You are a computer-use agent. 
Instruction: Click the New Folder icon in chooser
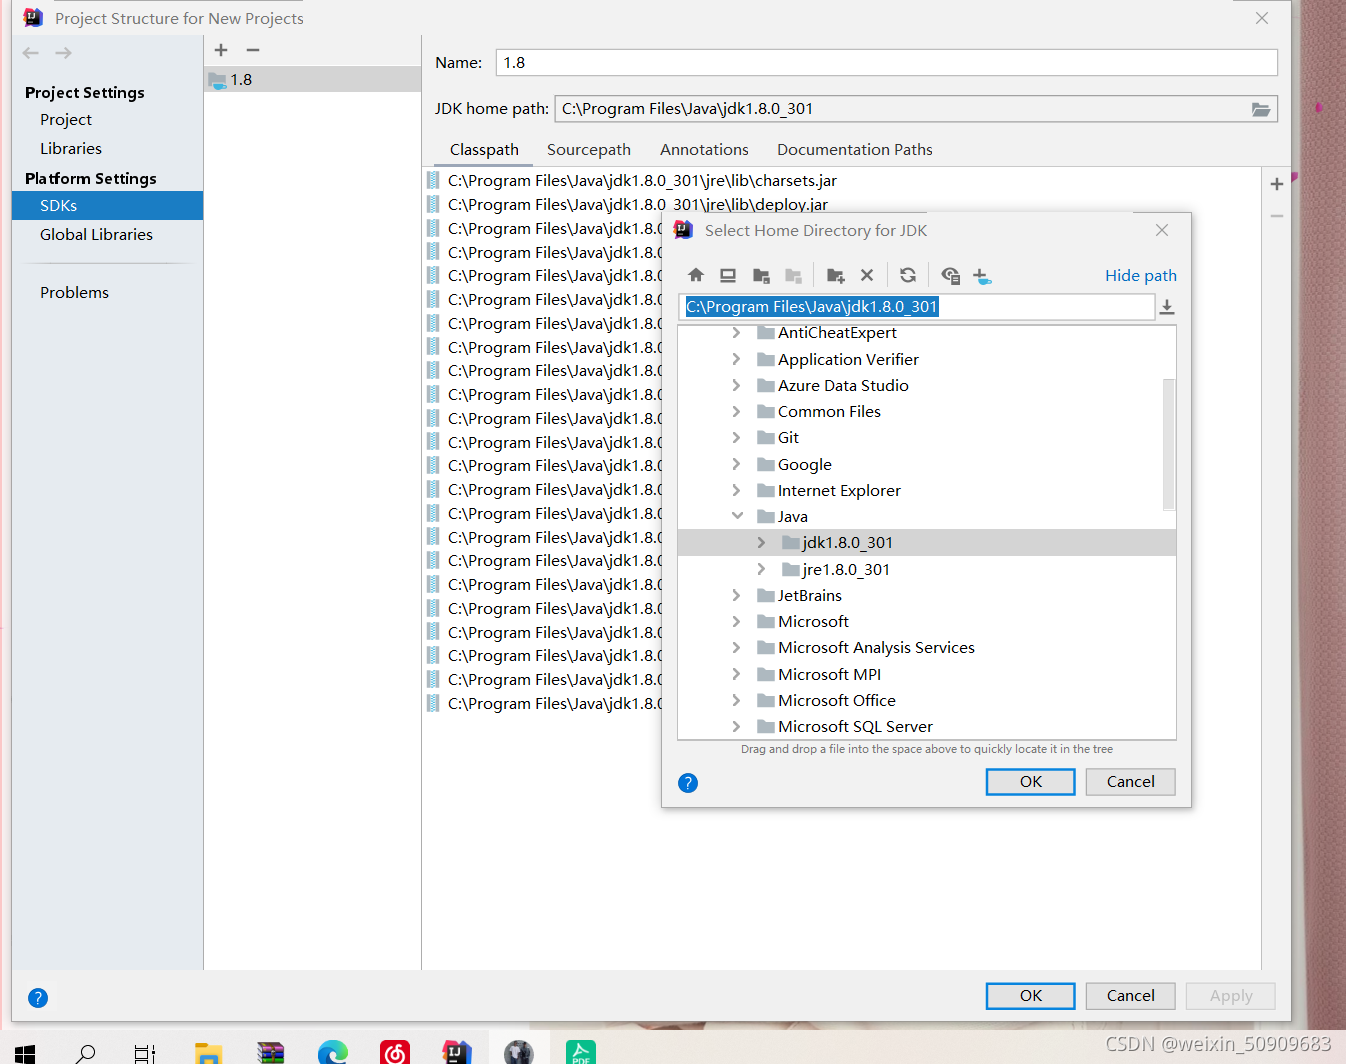[836, 275]
